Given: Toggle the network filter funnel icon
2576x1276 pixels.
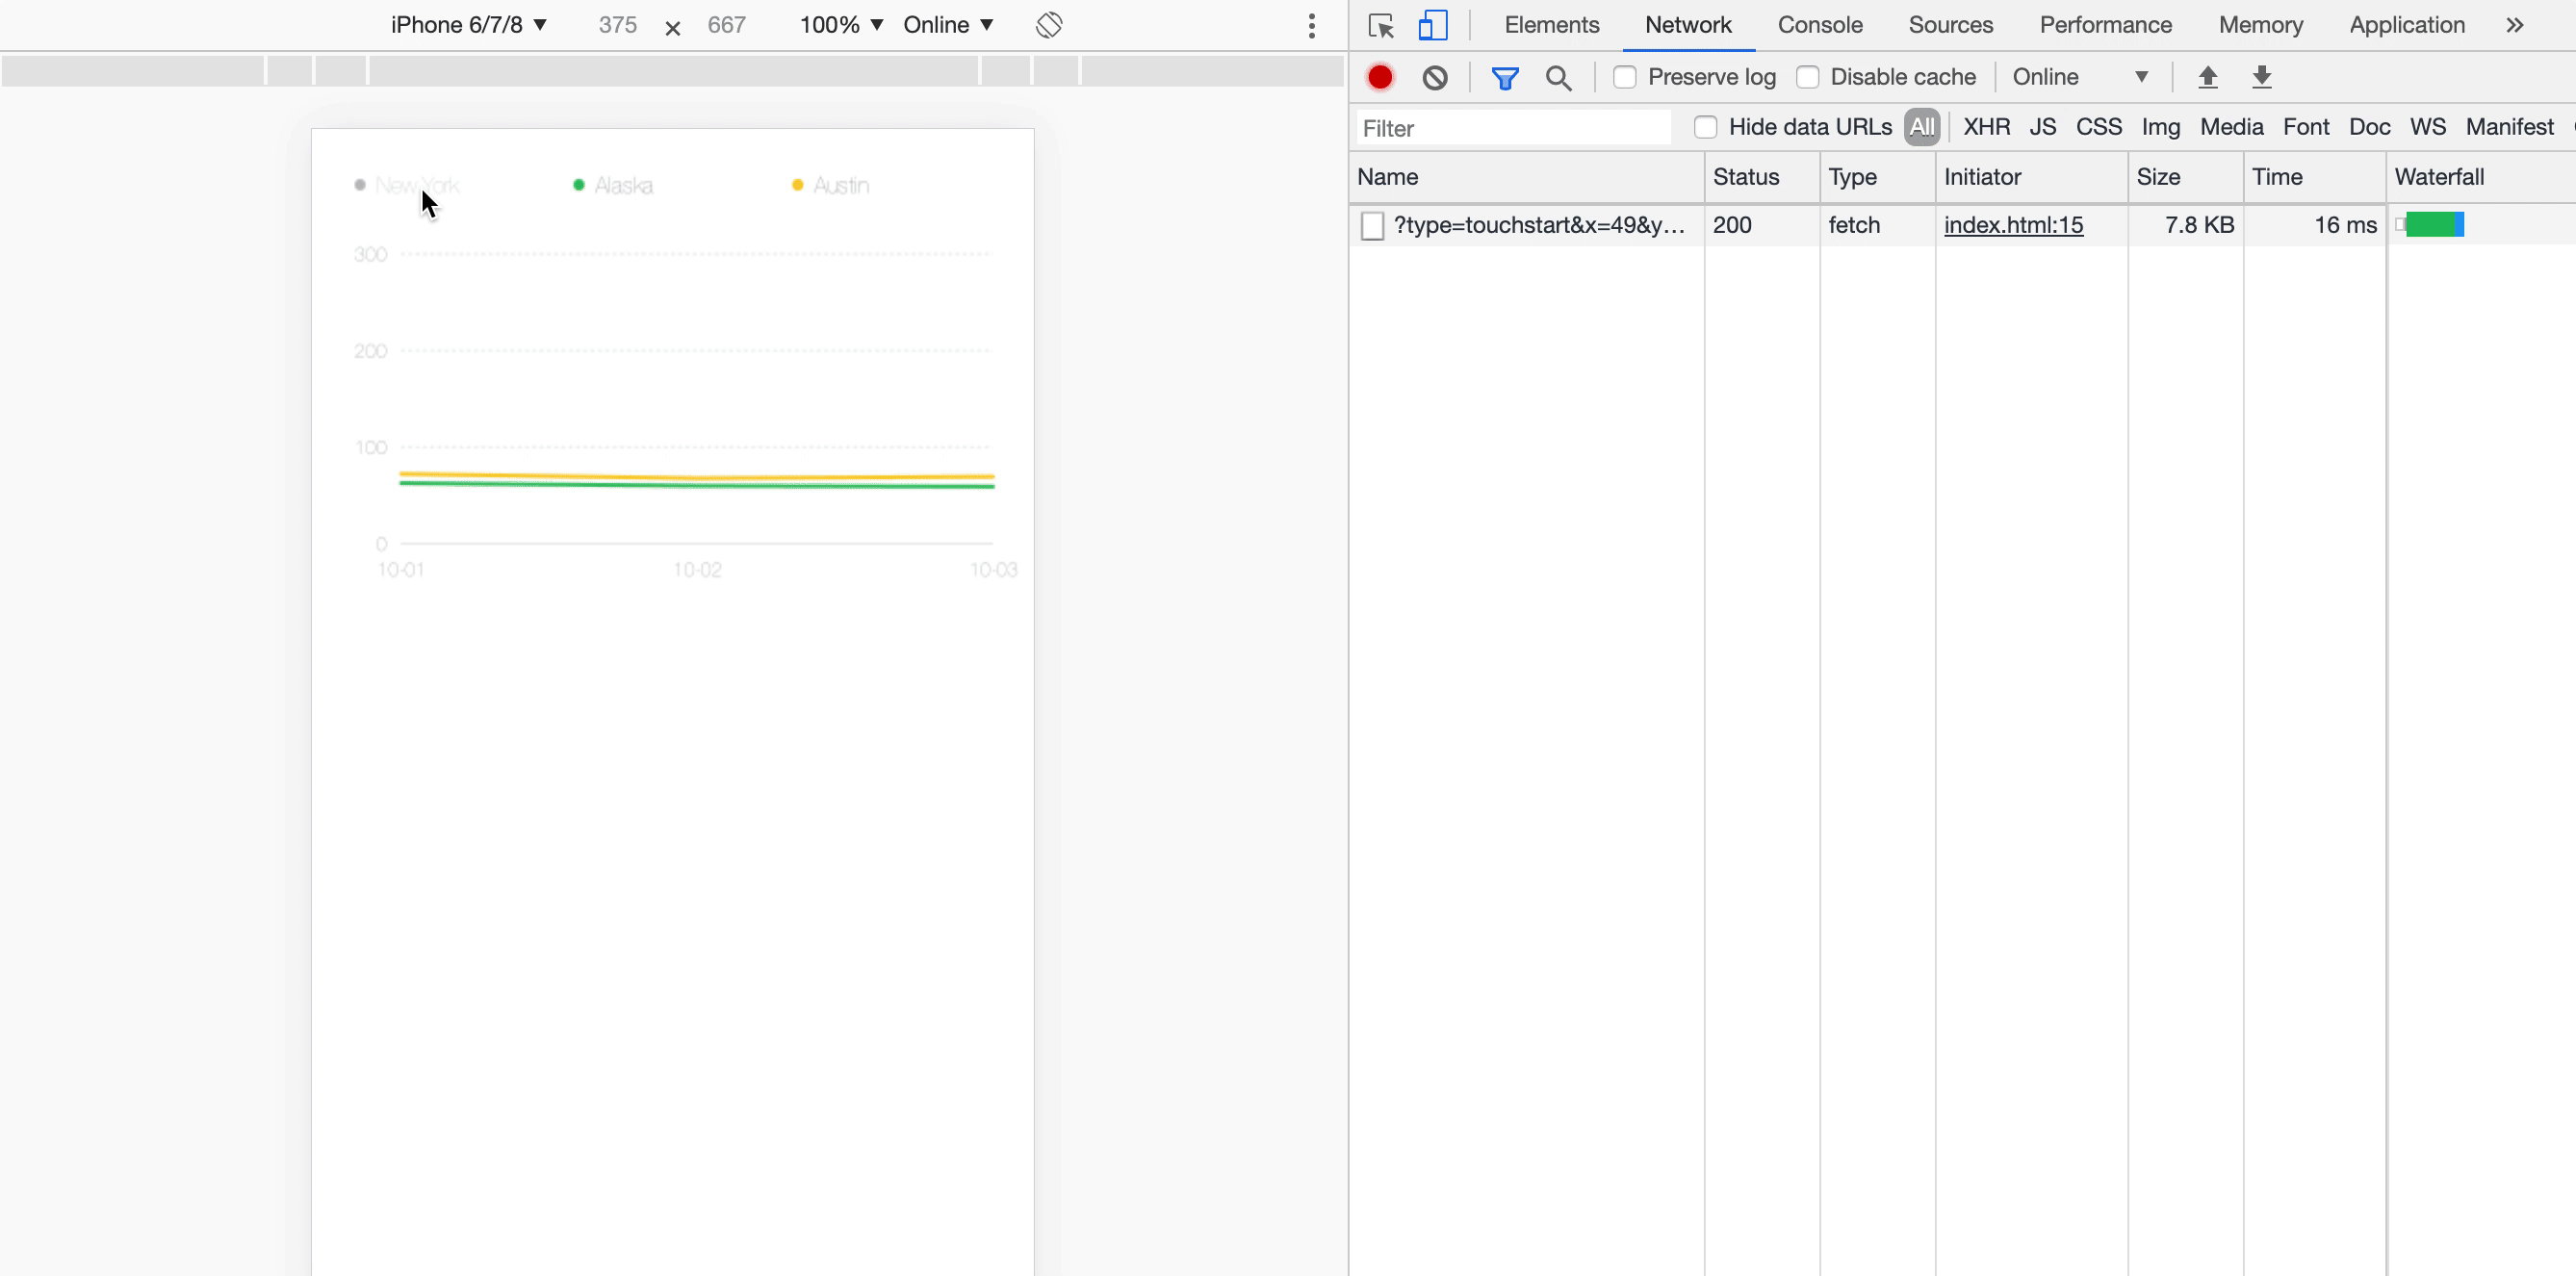Looking at the screenshot, I should coord(1504,77).
